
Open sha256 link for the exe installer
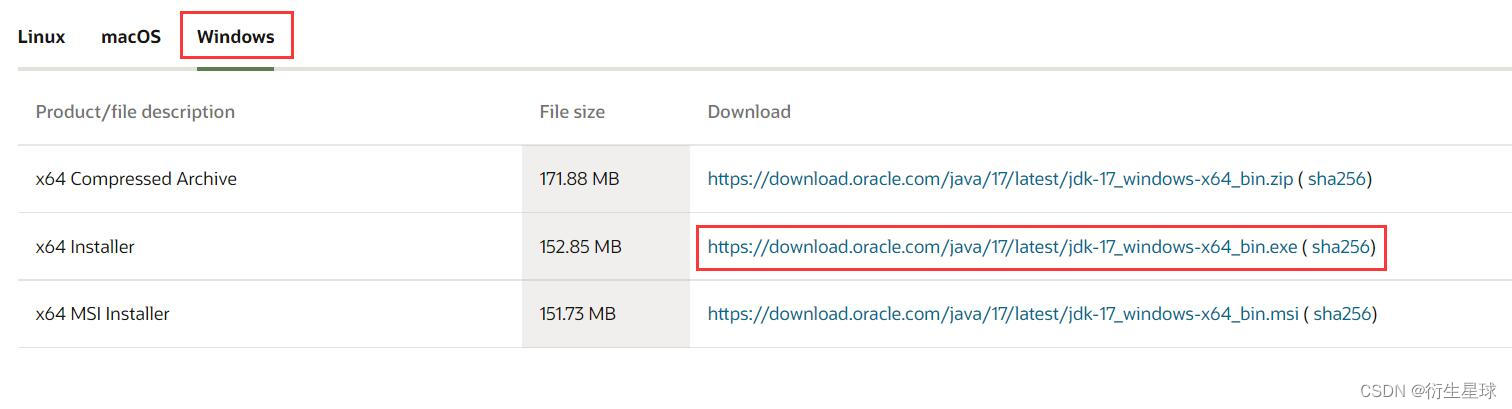[x=1340, y=246]
